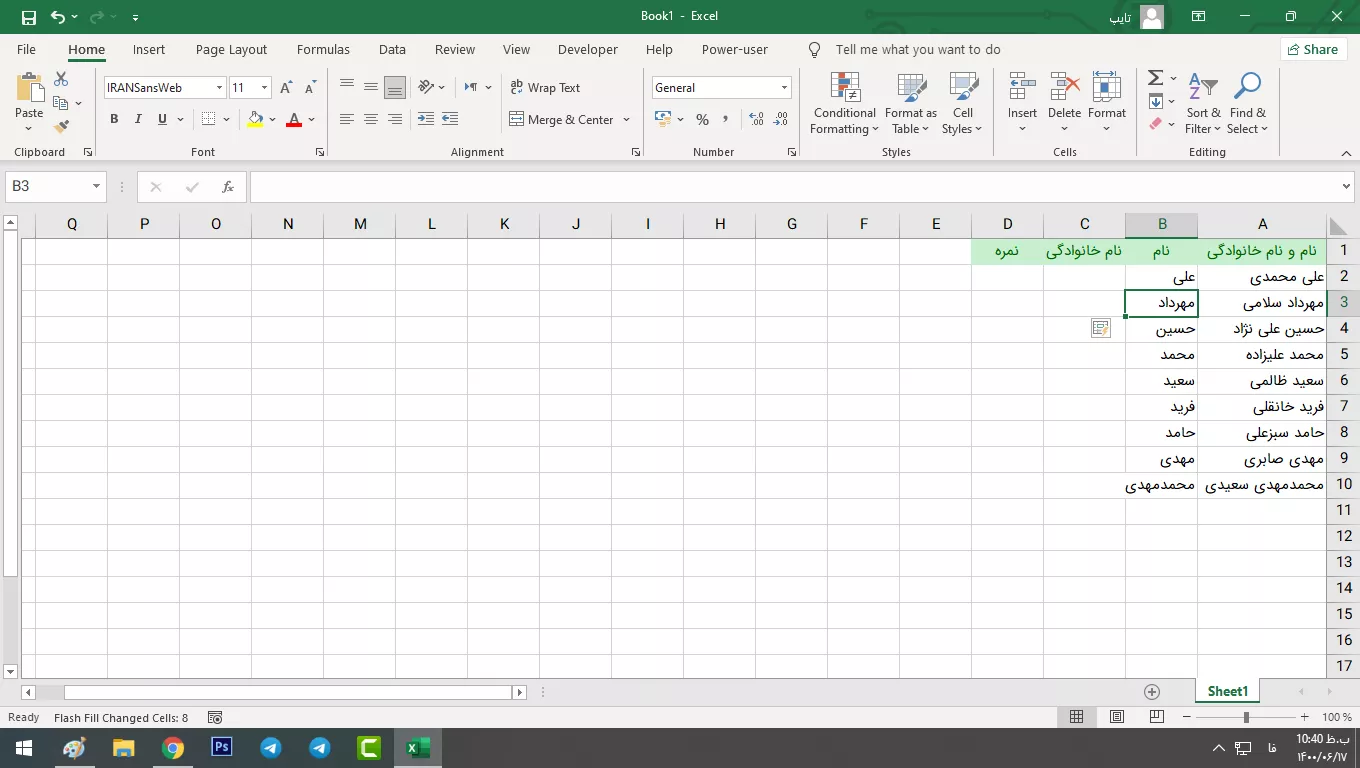
Task: Open the File tab
Action: 26,49
